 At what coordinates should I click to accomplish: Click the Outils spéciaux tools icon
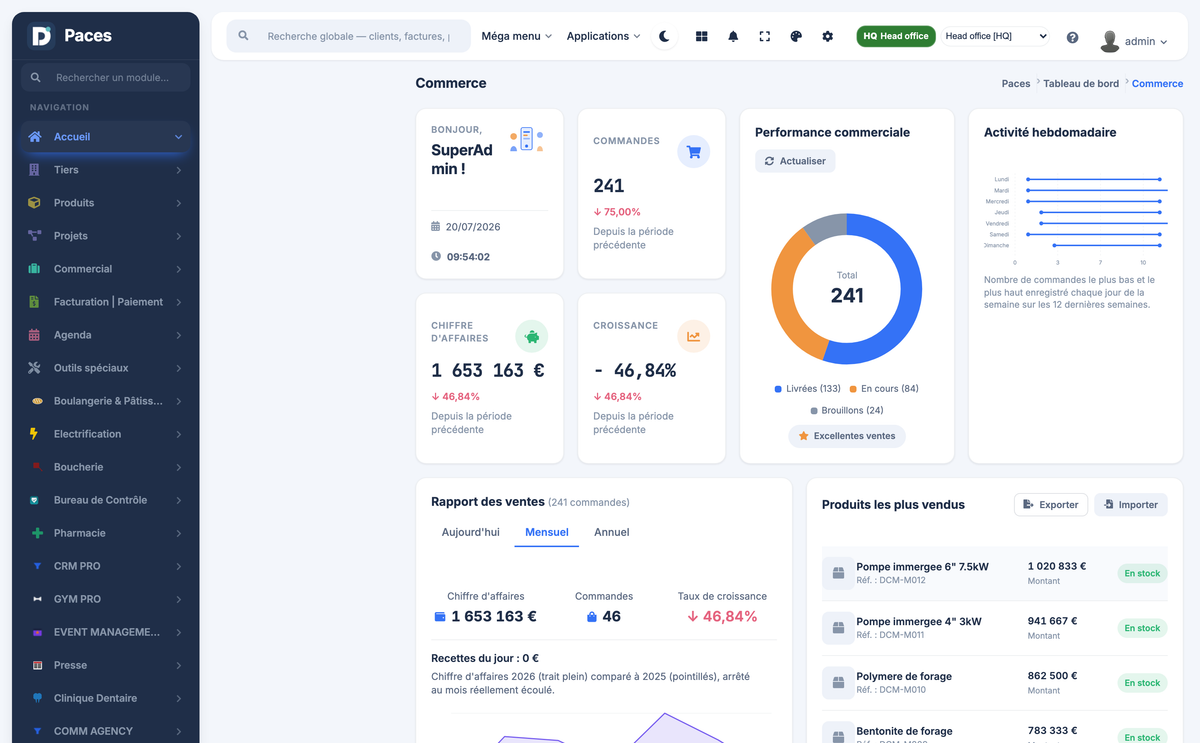click(35, 368)
